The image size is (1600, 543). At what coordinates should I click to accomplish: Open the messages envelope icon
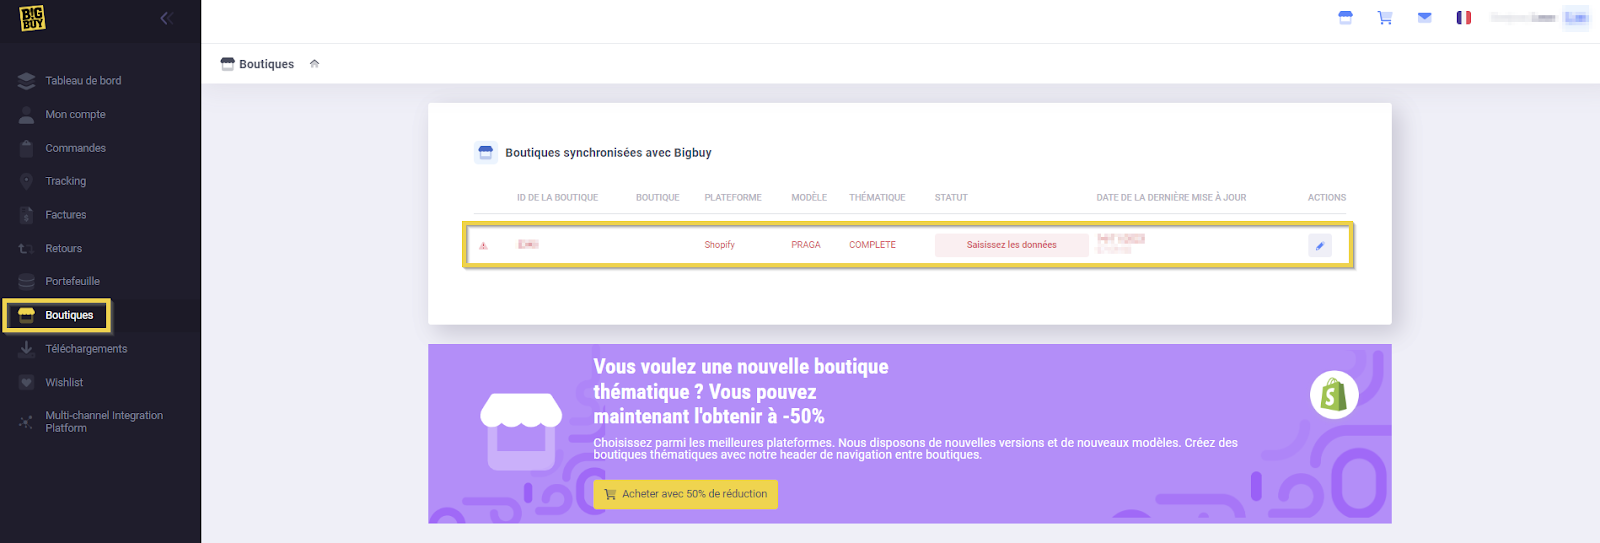point(1424,18)
